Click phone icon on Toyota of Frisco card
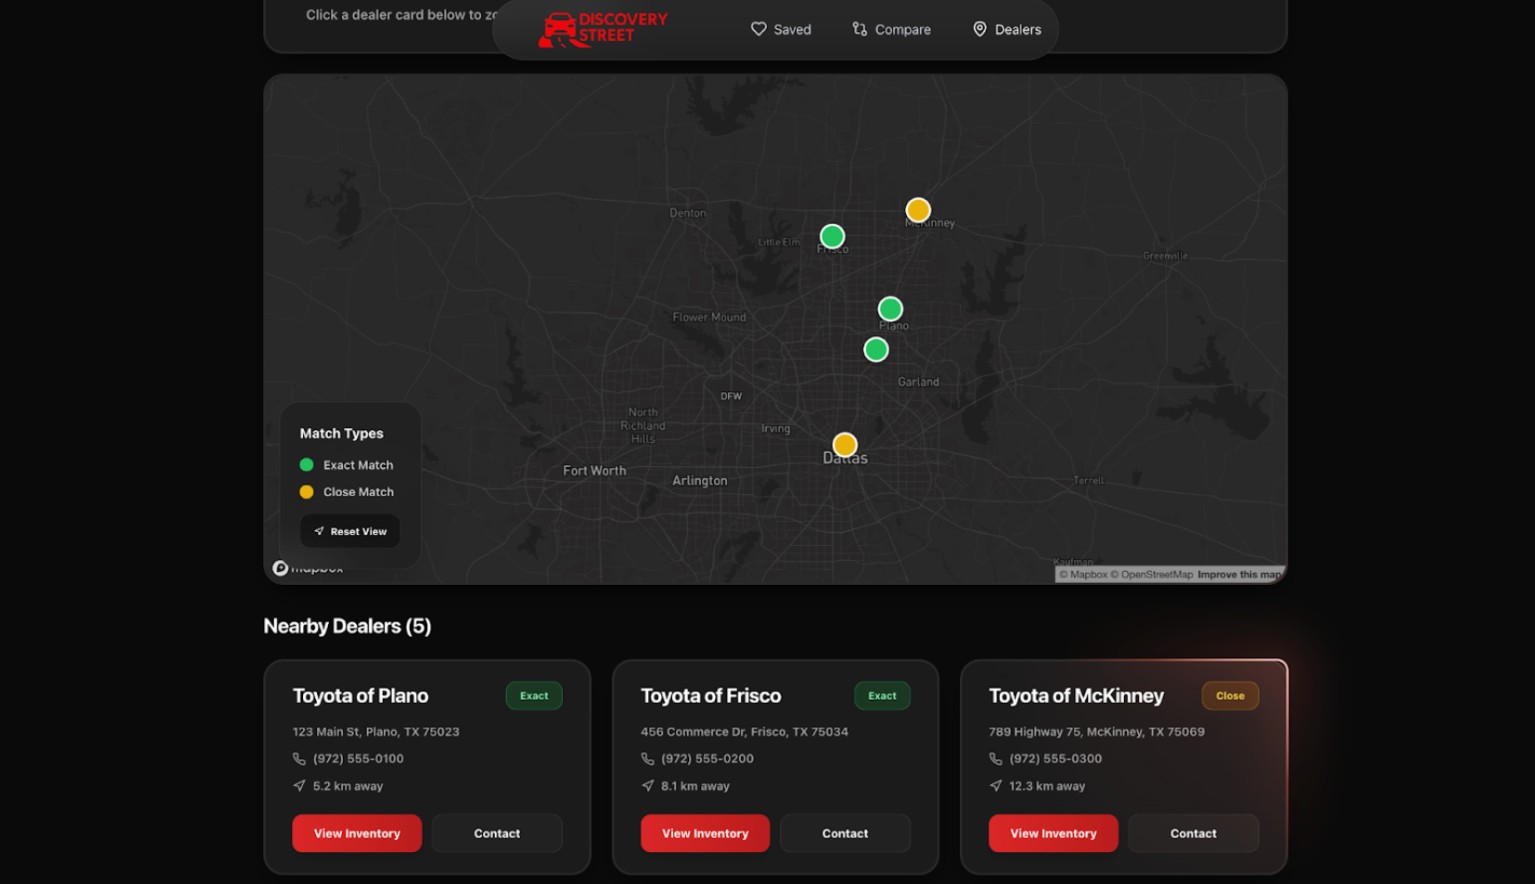The height and width of the screenshot is (884, 1535). pyautogui.click(x=647, y=759)
